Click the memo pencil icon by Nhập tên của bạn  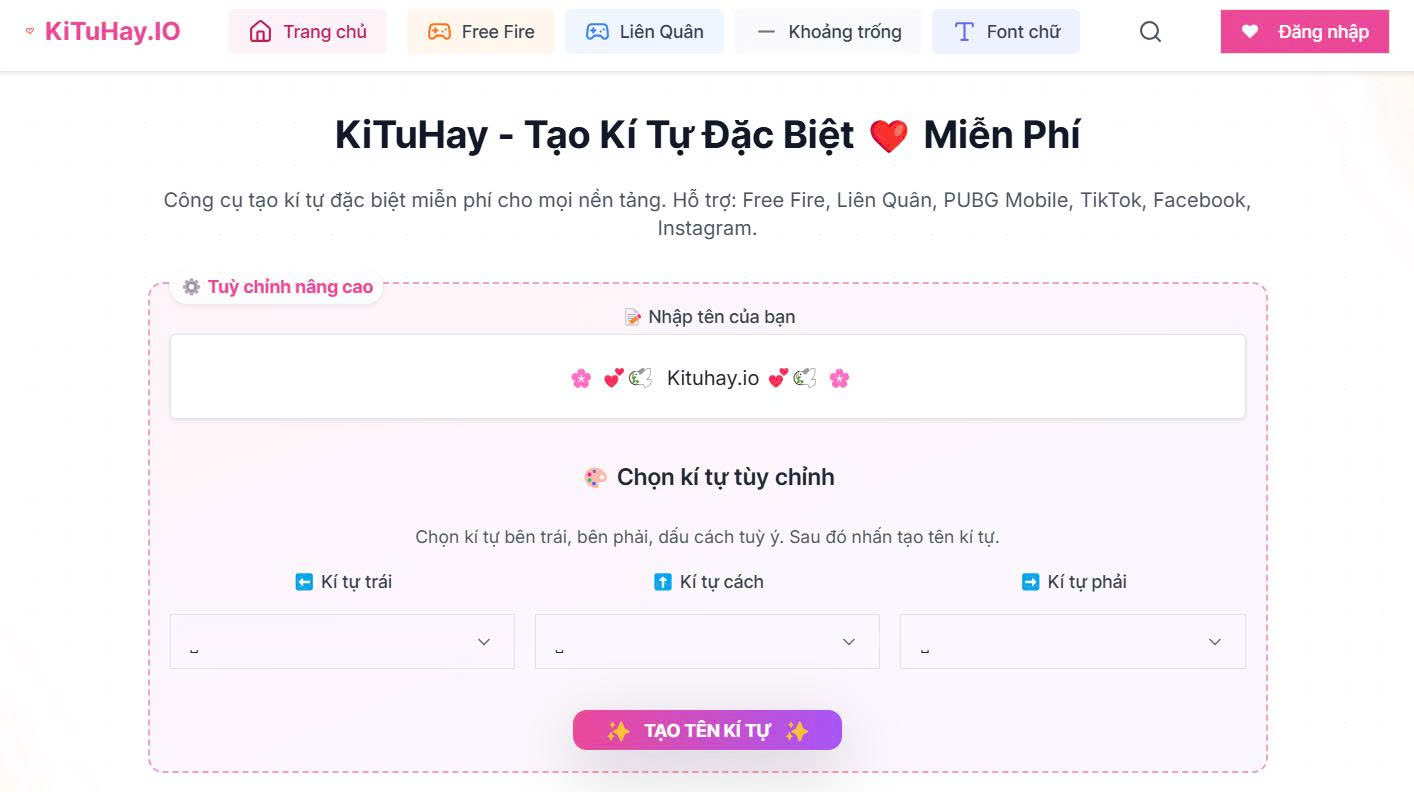[632, 317]
